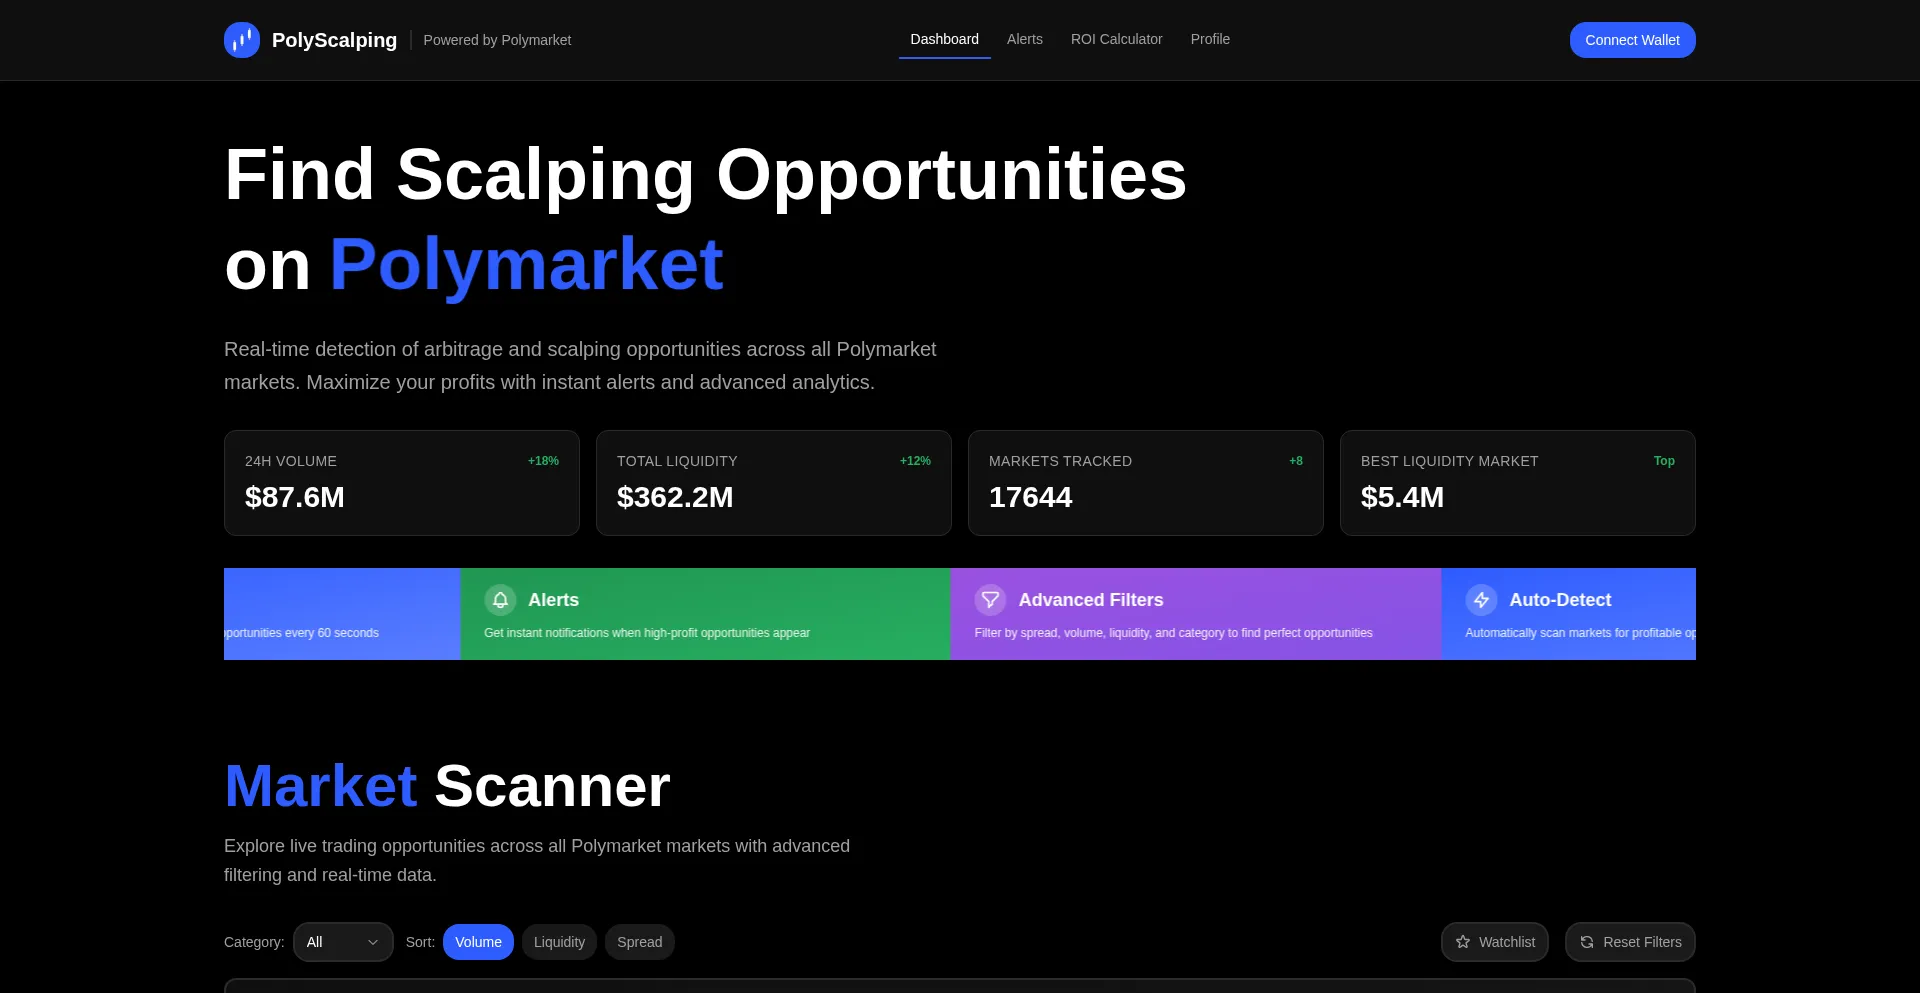1920x993 pixels.
Task: Expand the Category chevron arrow
Action: tap(373, 942)
